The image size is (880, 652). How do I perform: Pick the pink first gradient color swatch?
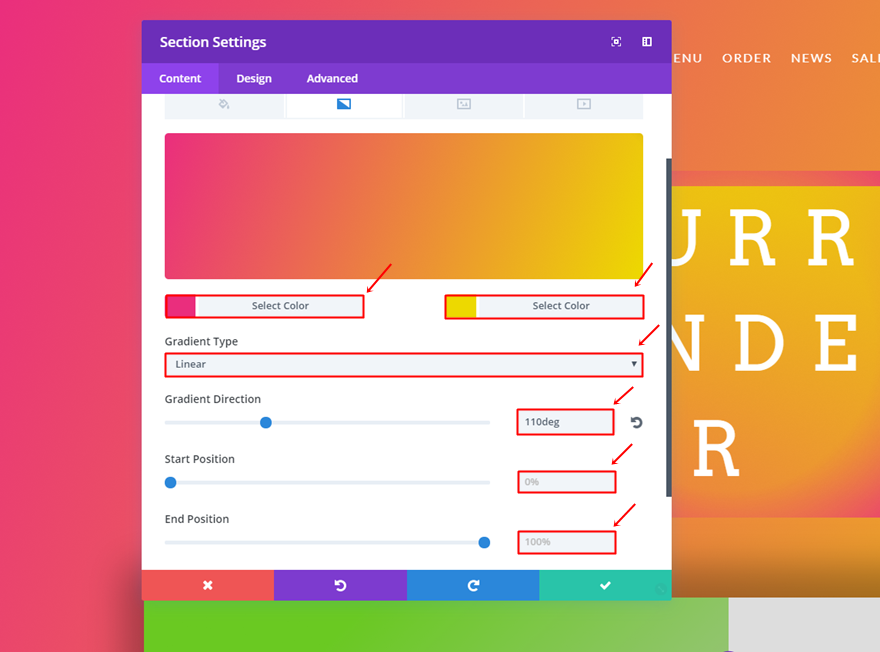pyautogui.click(x=181, y=306)
